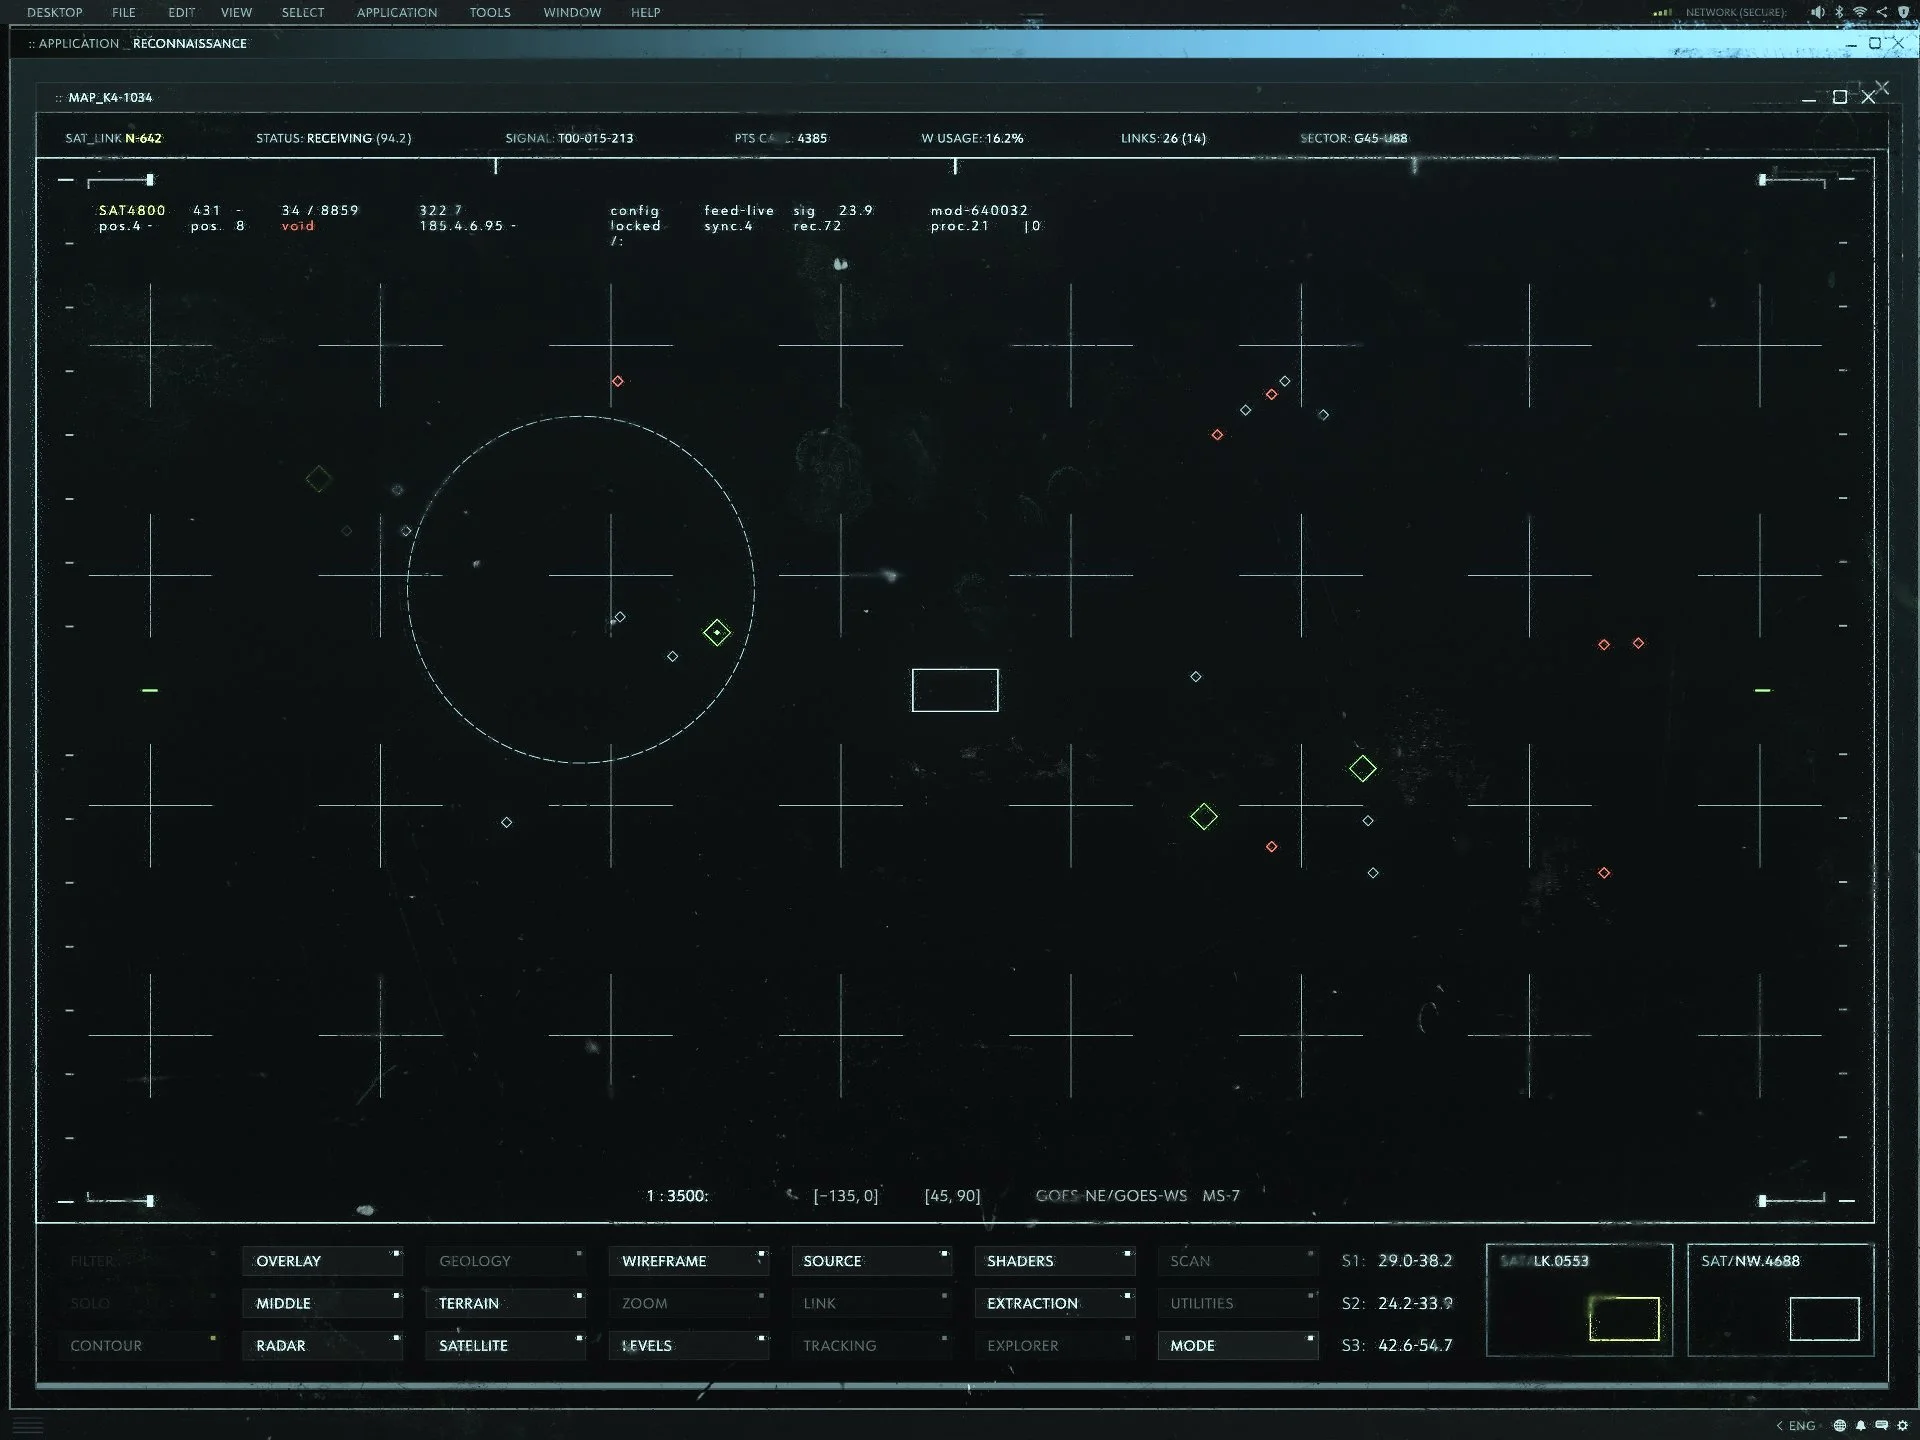Click the Bluetooth icon in top bar
The height and width of the screenshot is (1440, 1920).
click(1838, 12)
